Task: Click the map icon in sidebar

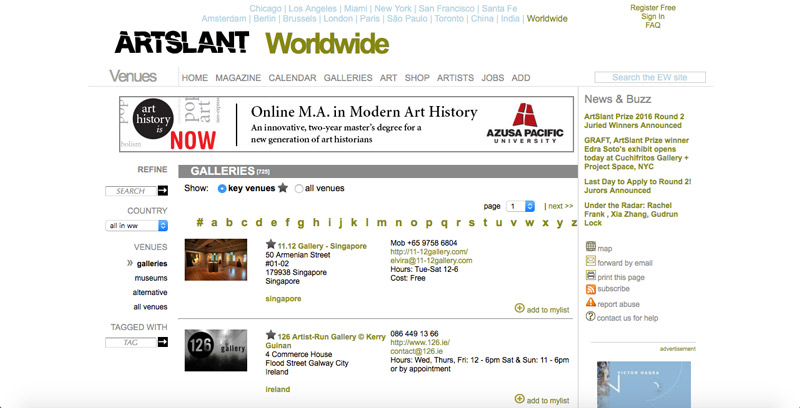Action: pyautogui.click(x=590, y=247)
